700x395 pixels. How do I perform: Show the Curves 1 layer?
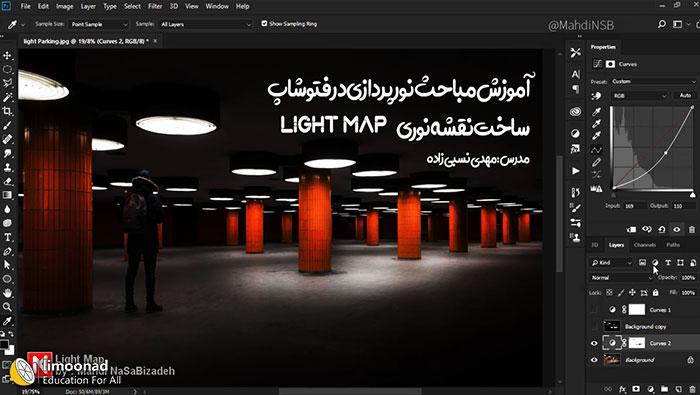click(x=594, y=309)
